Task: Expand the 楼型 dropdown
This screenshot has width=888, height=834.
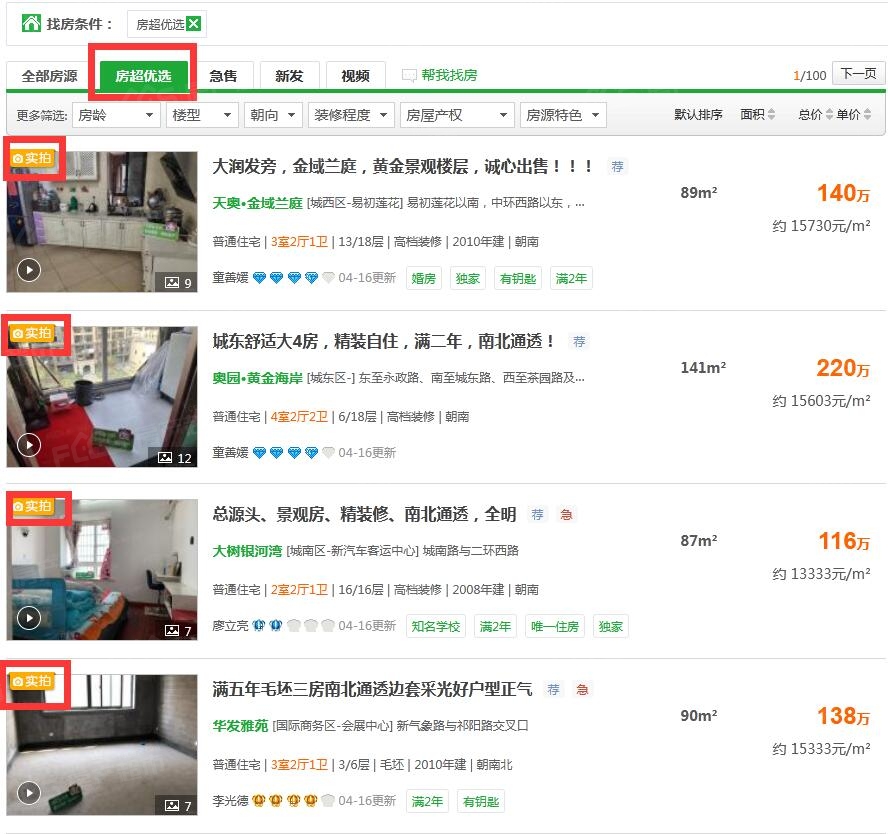Action: (202, 115)
